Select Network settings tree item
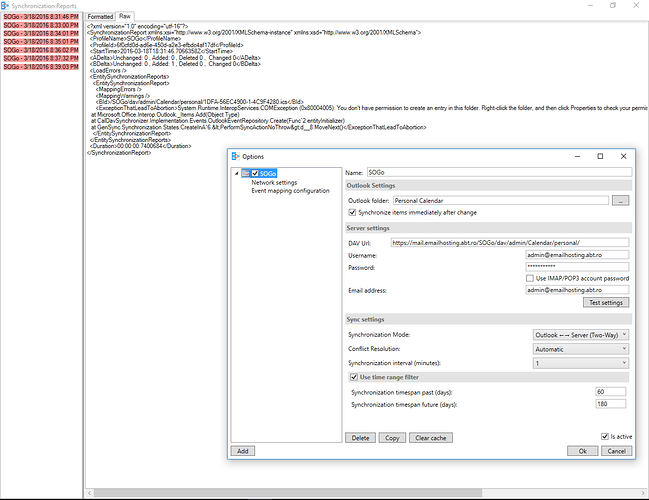Viewport: 649px width, 500px height. click(274, 183)
